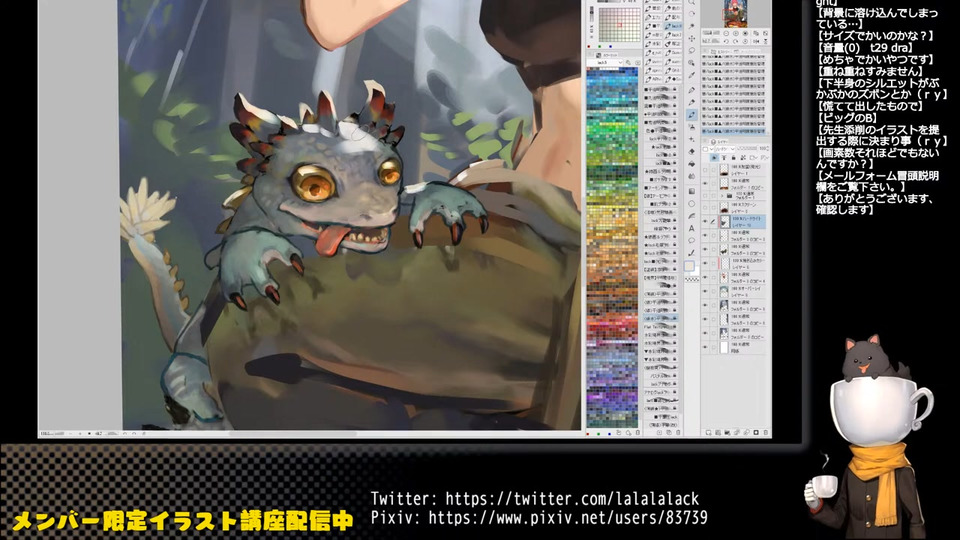The image size is (960, 540).
Task: Select the Airbrush tool
Action: (692, 127)
